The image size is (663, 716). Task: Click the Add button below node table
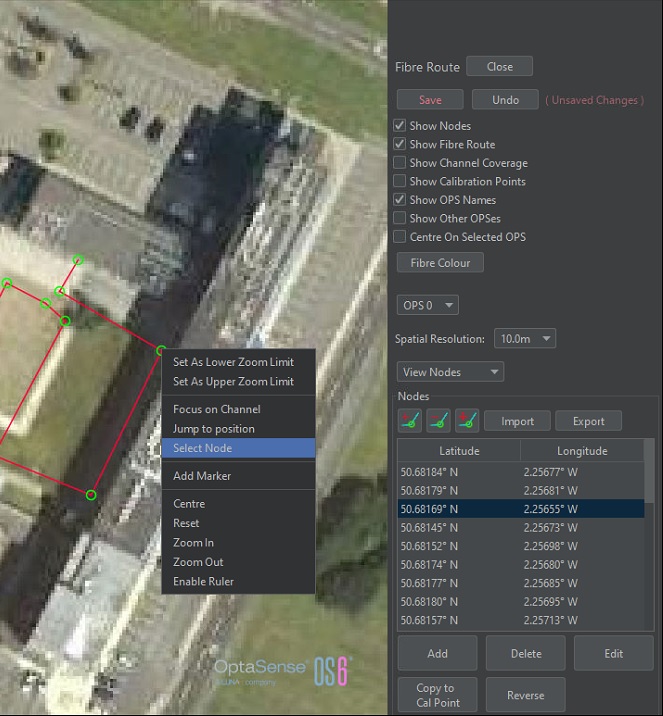pyautogui.click(x=437, y=653)
